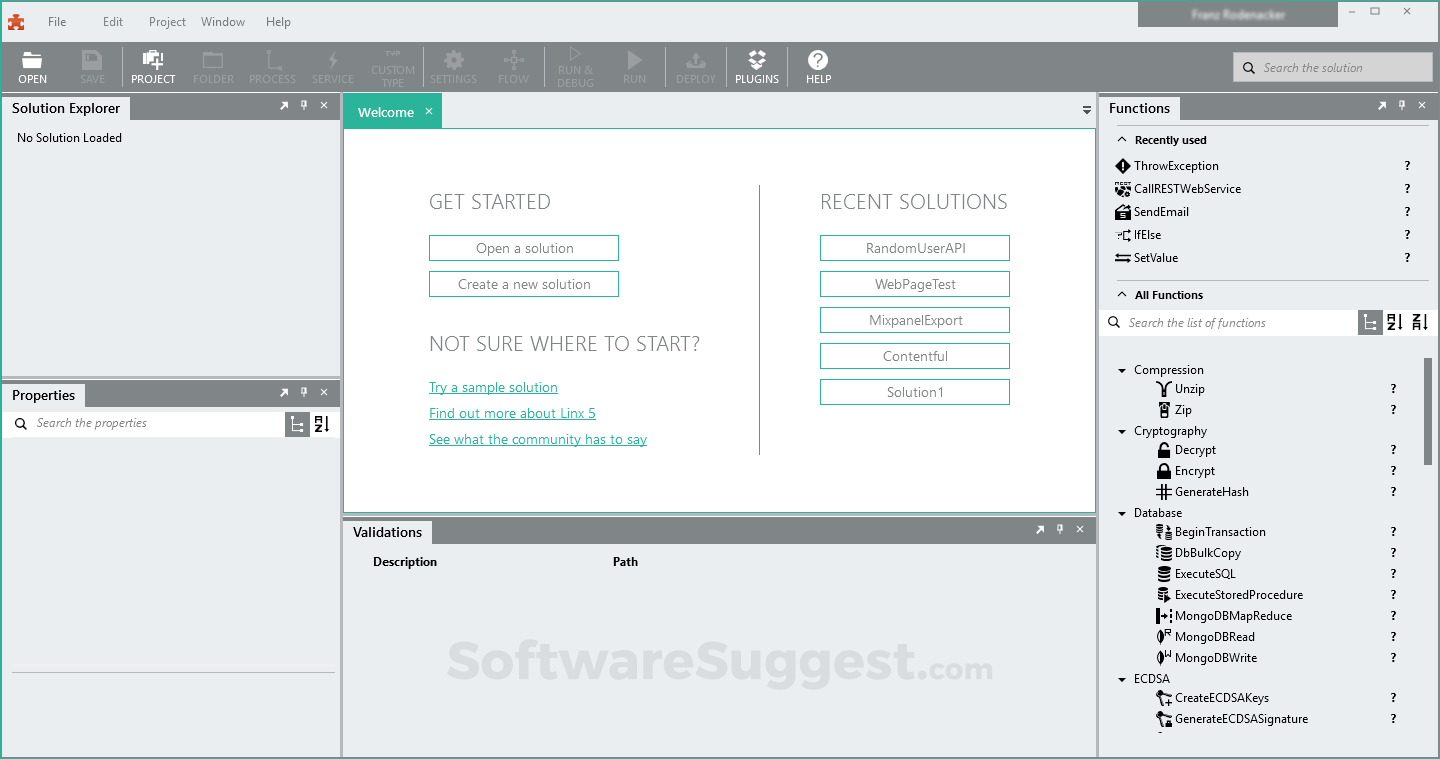Toggle grouped view in the Functions list
Screen dimensions: 1440x759
(x=1370, y=322)
